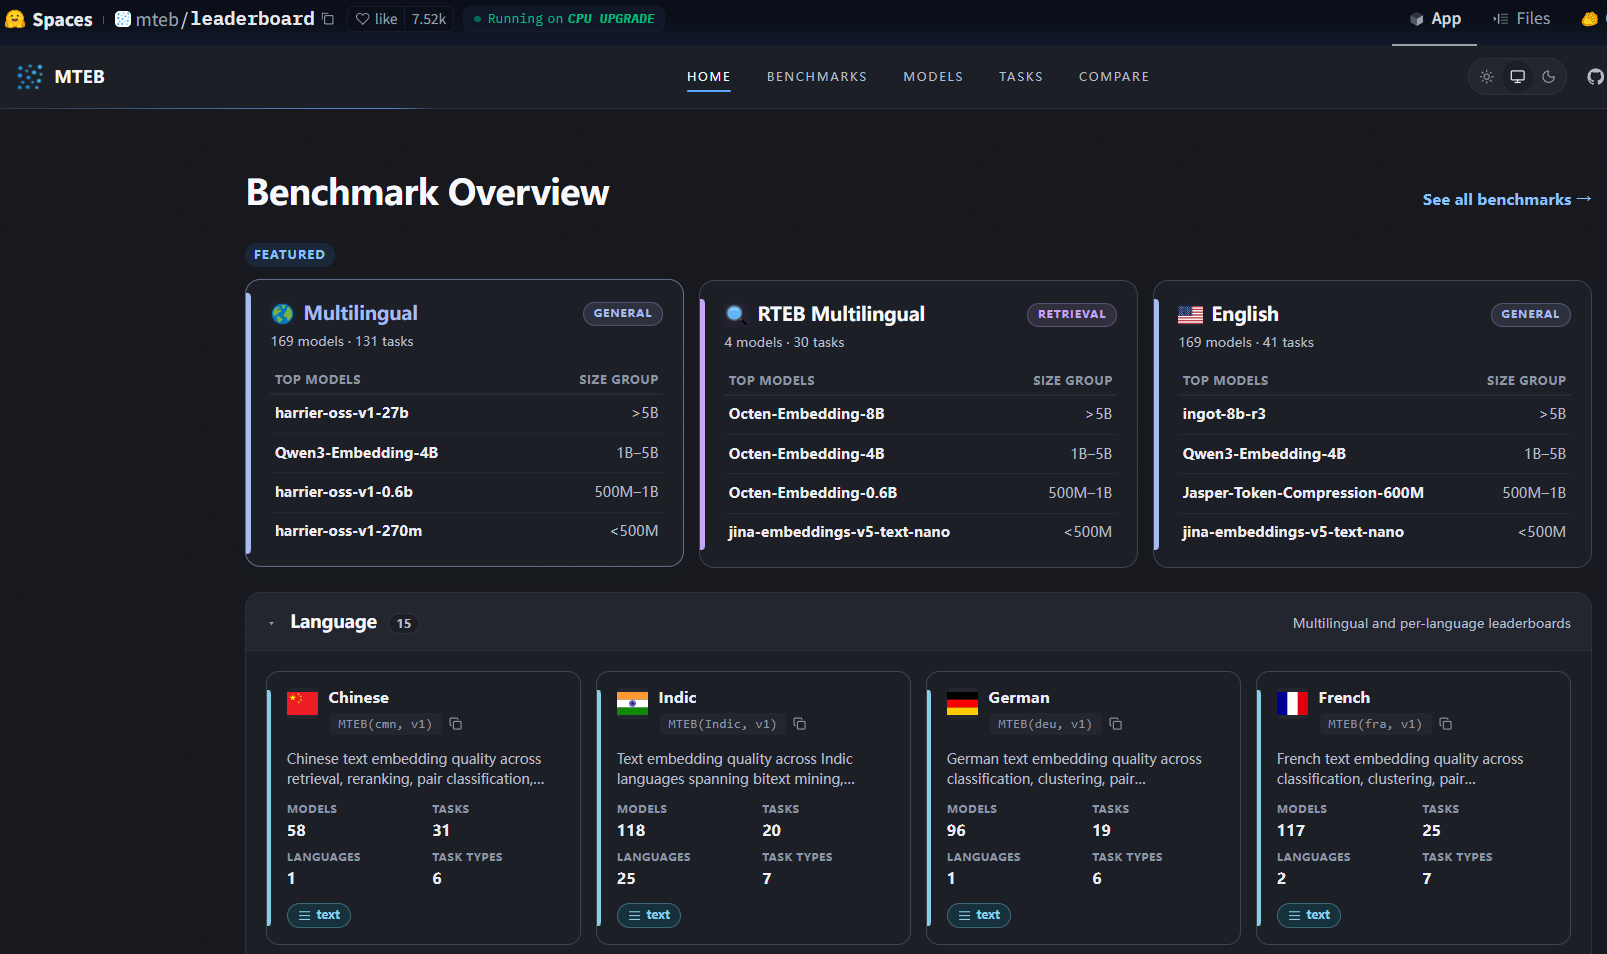Image resolution: width=1607 pixels, height=954 pixels.
Task: Click the FEATURED badge
Action: 289,255
